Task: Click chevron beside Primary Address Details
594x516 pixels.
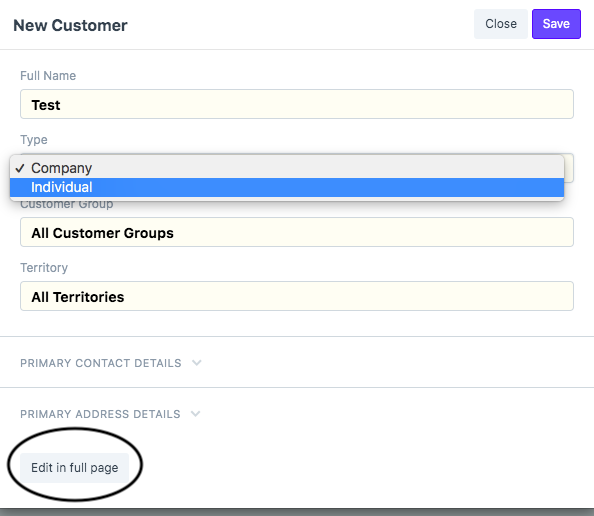Action: click(195, 413)
